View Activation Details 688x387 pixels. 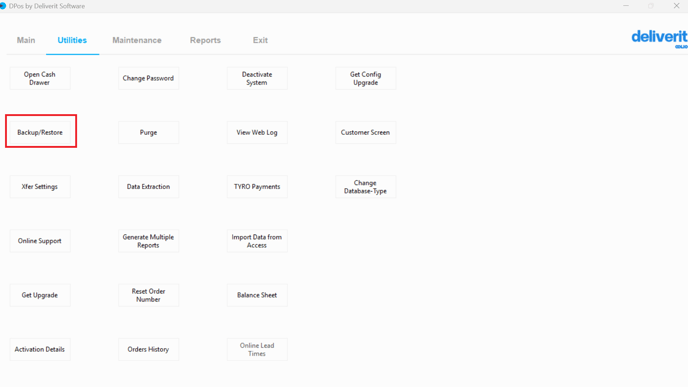[x=40, y=349]
